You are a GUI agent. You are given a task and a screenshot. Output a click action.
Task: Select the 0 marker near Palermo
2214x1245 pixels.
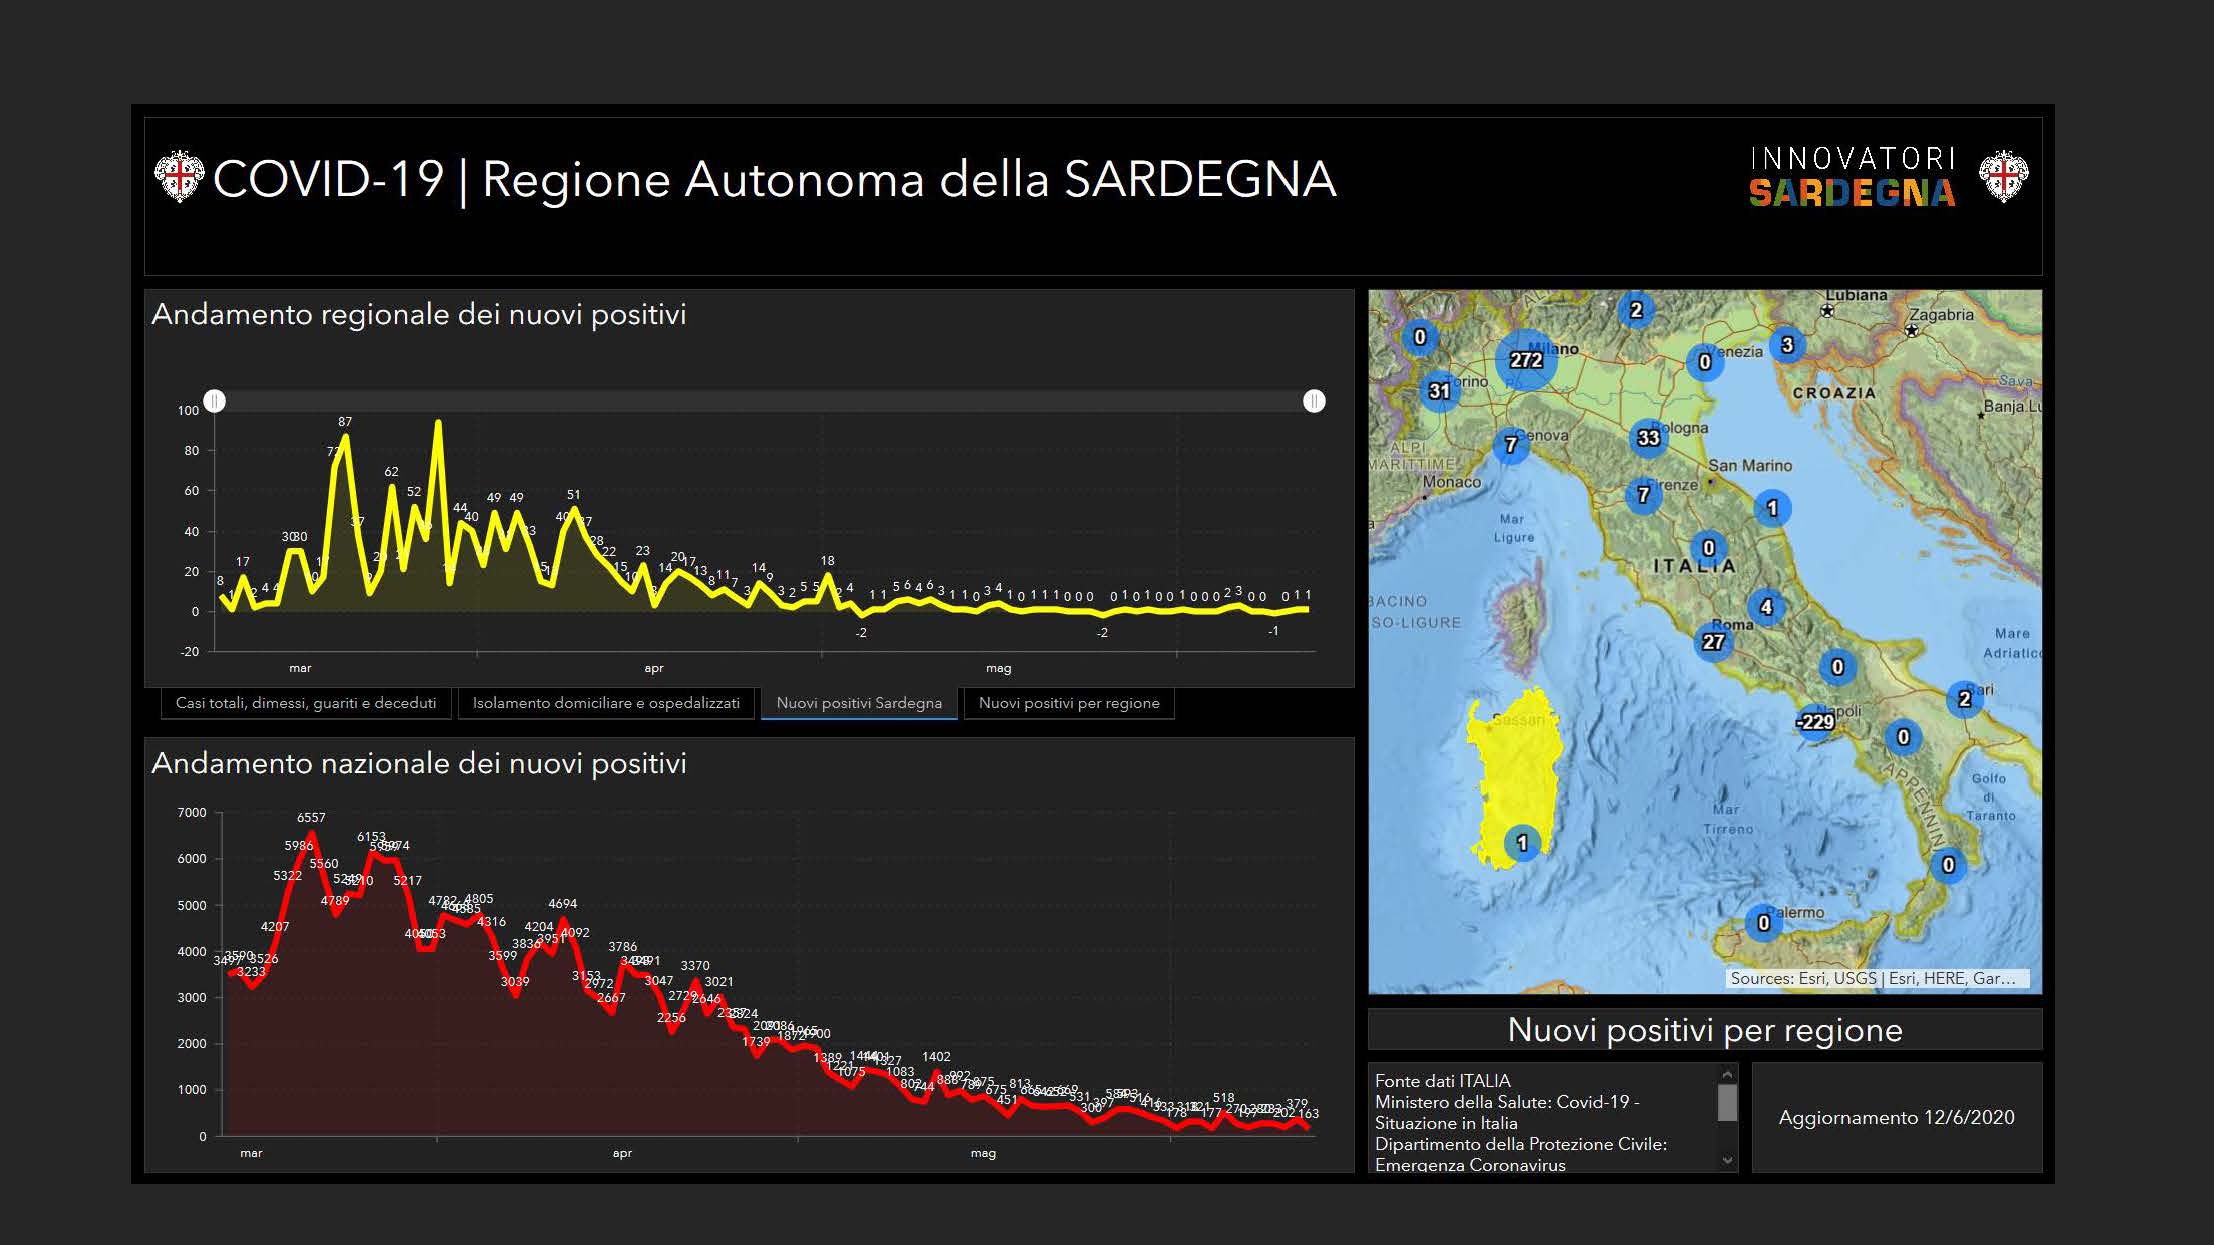[1763, 923]
